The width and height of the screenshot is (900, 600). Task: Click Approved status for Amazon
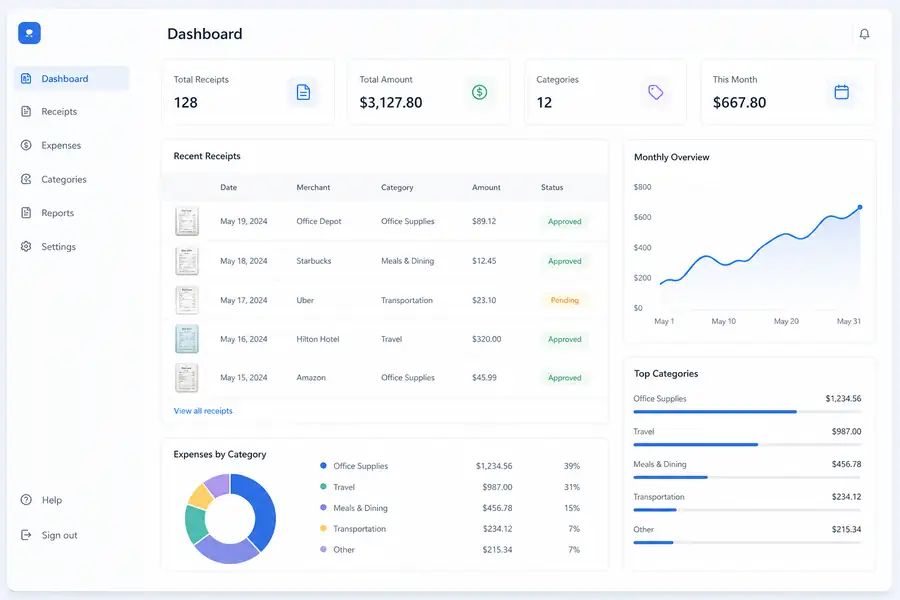pyautogui.click(x=564, y=378)
